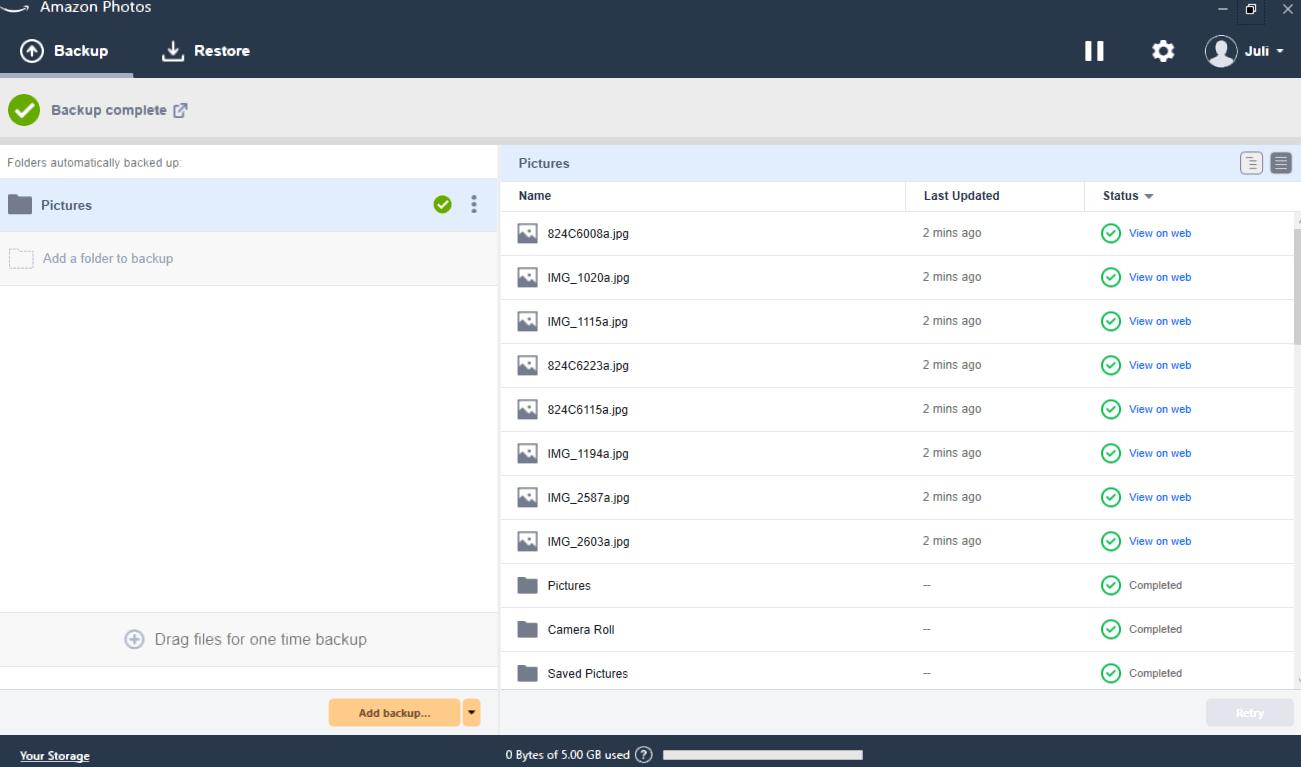Pause the backup with the pause icon
The image size is (1301, 767).
pos(1094,51)
